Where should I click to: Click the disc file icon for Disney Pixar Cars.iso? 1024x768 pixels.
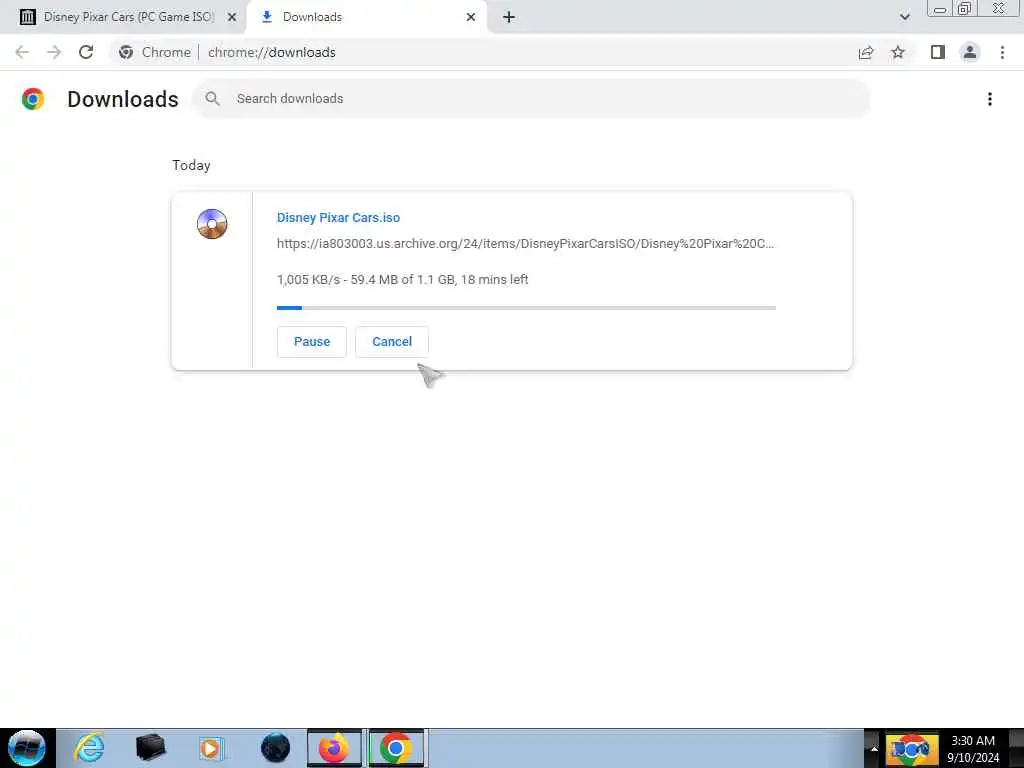click(212, 224)
